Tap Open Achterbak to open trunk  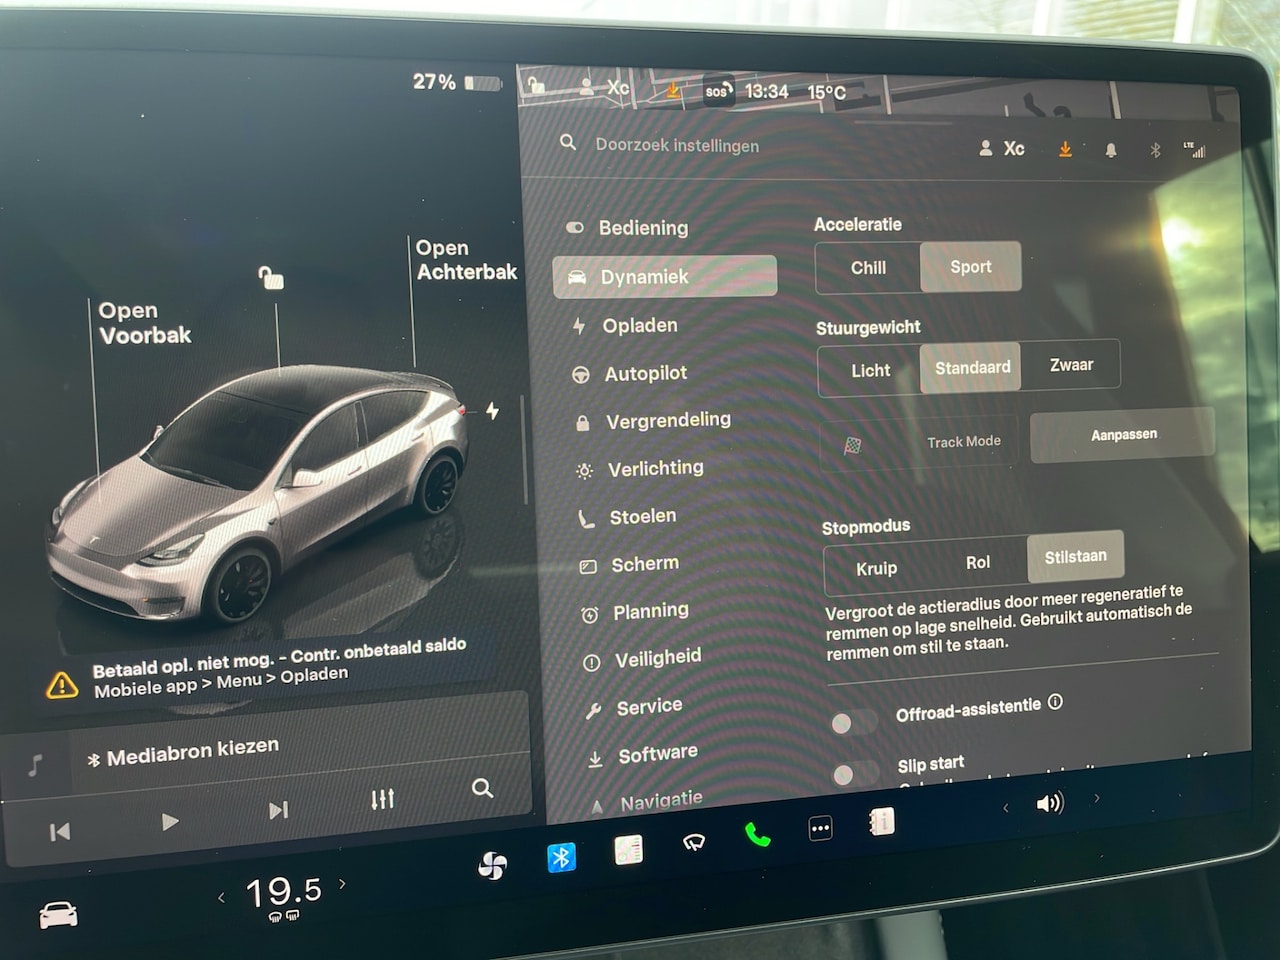pos(465,260)
